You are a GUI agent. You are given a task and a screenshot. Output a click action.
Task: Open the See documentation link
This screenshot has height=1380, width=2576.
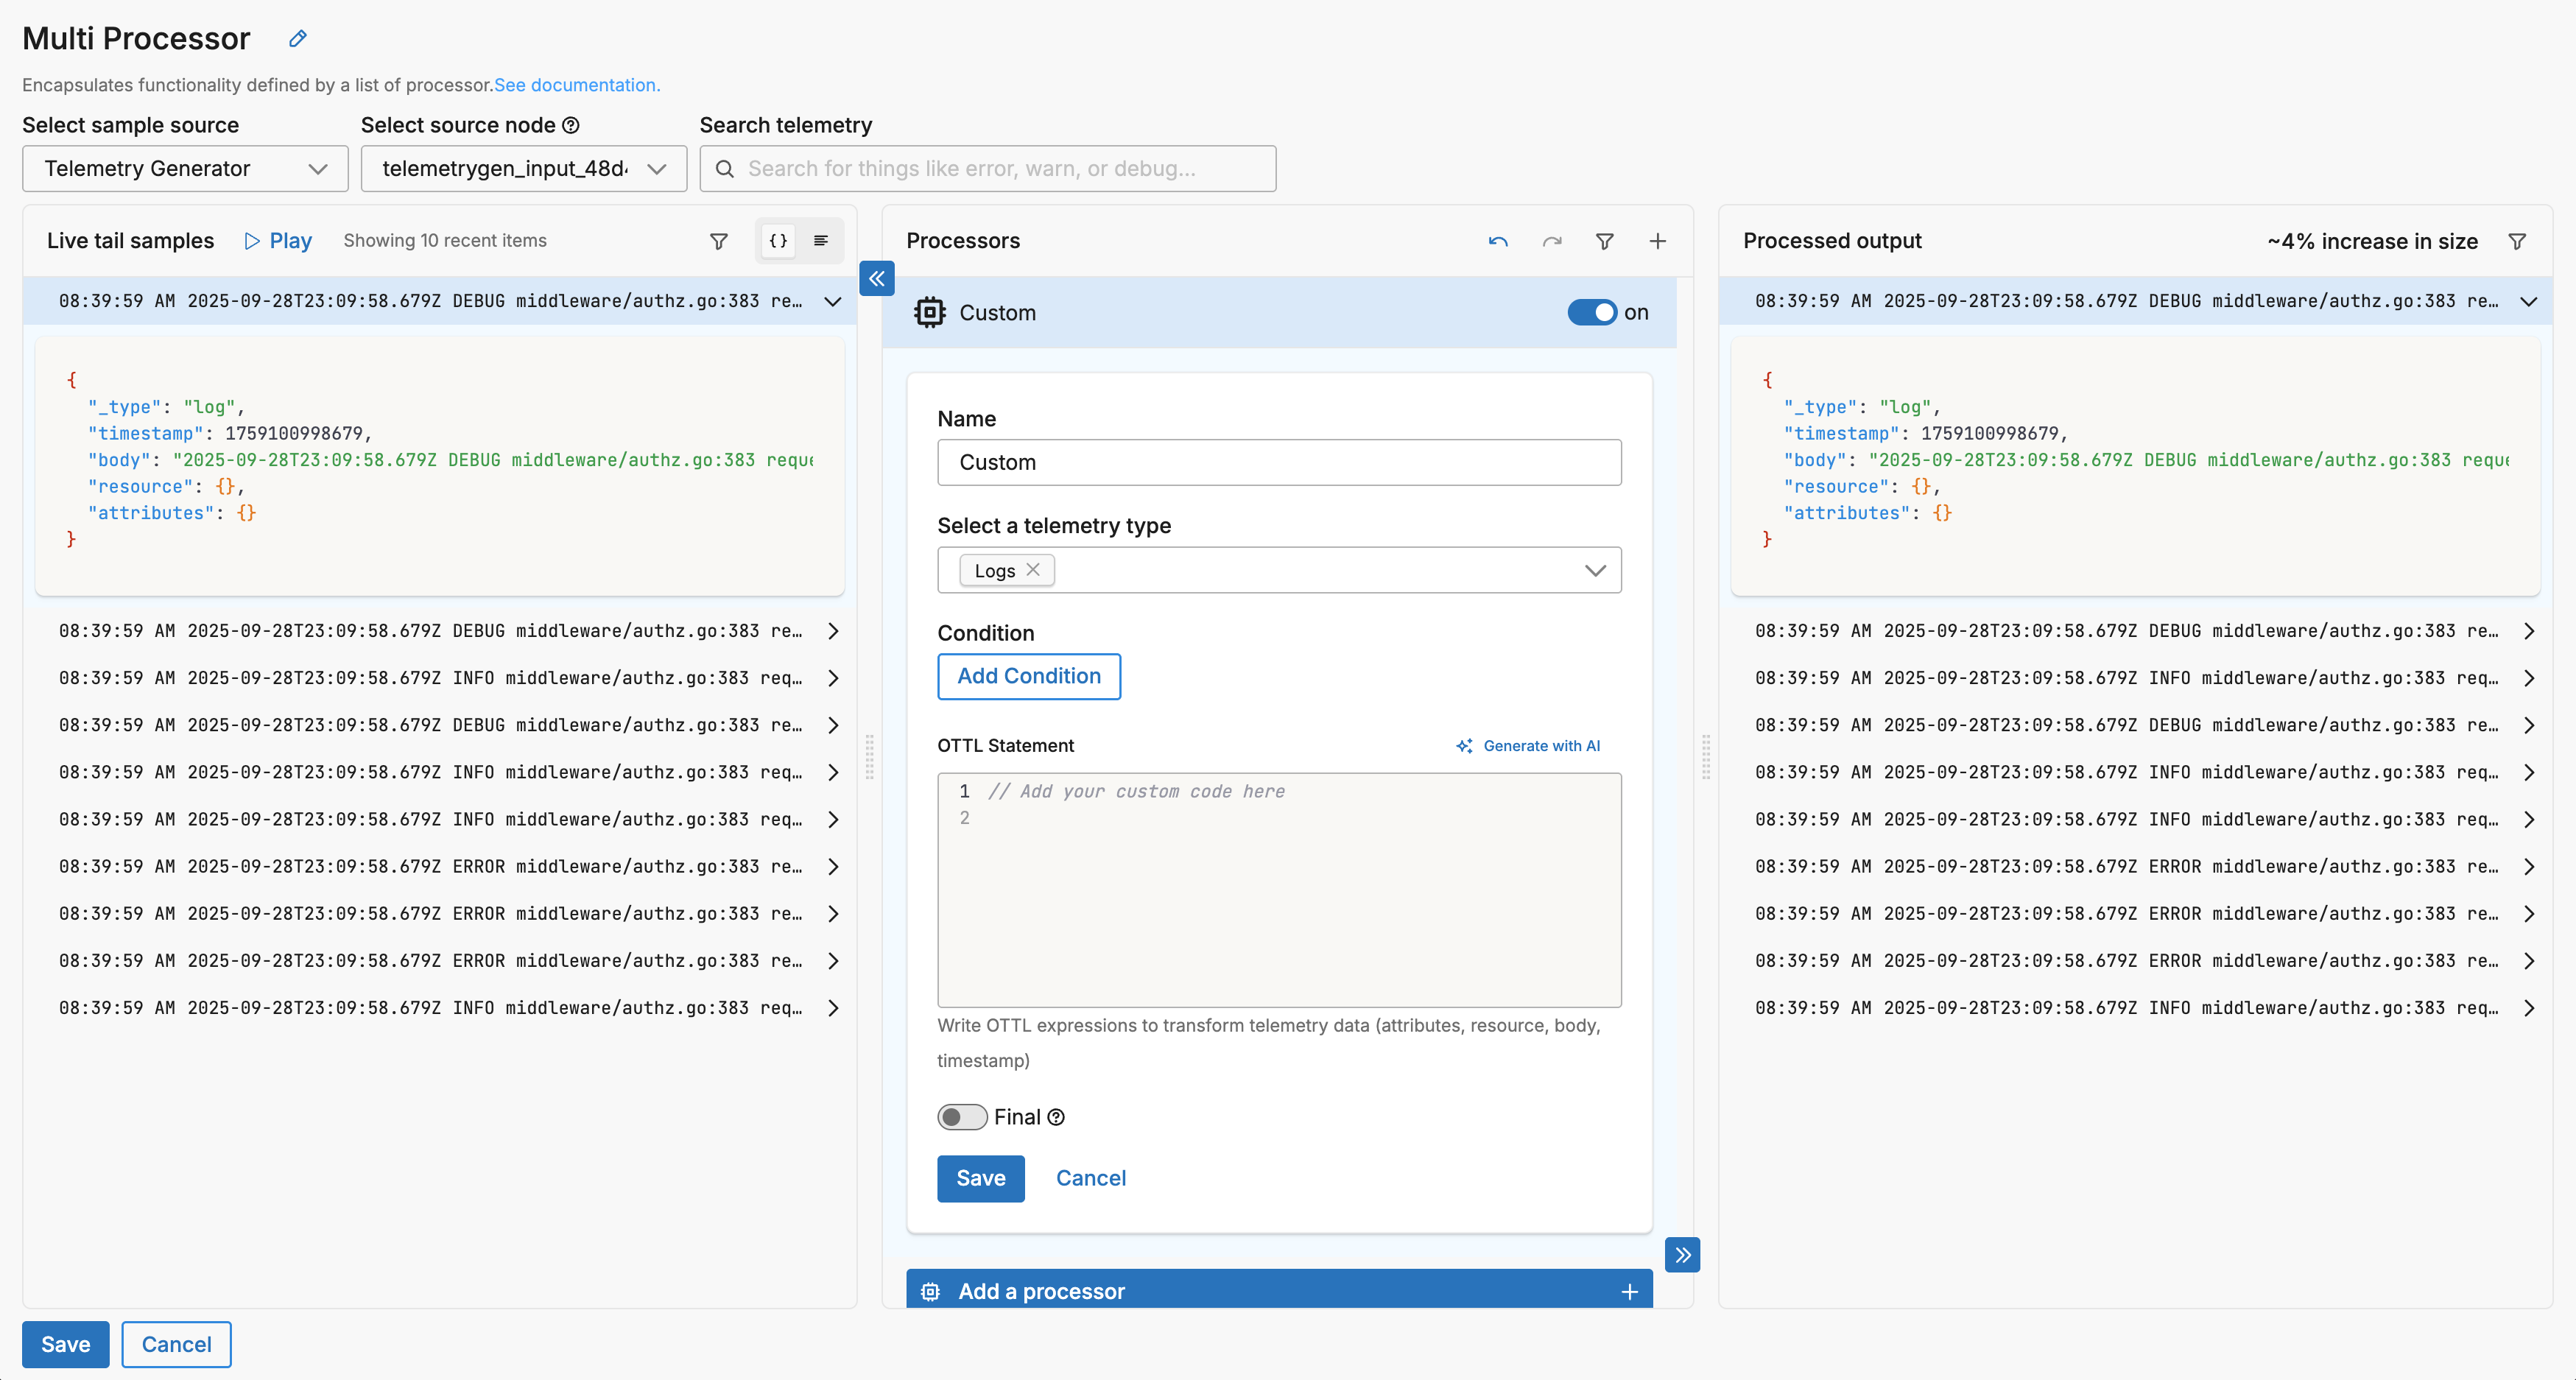click(577, 85)
